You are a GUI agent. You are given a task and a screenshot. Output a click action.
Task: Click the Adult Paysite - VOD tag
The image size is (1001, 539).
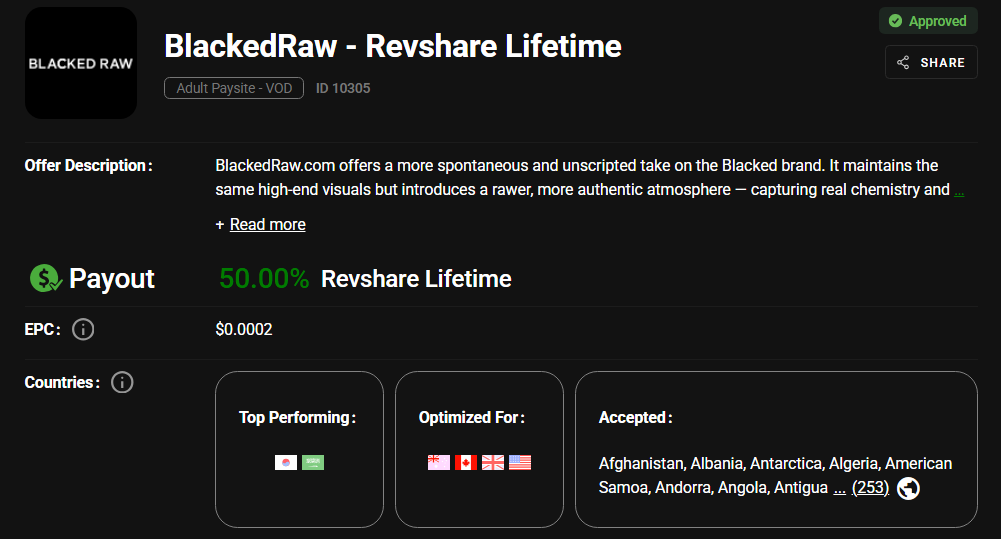click(234, 88)
